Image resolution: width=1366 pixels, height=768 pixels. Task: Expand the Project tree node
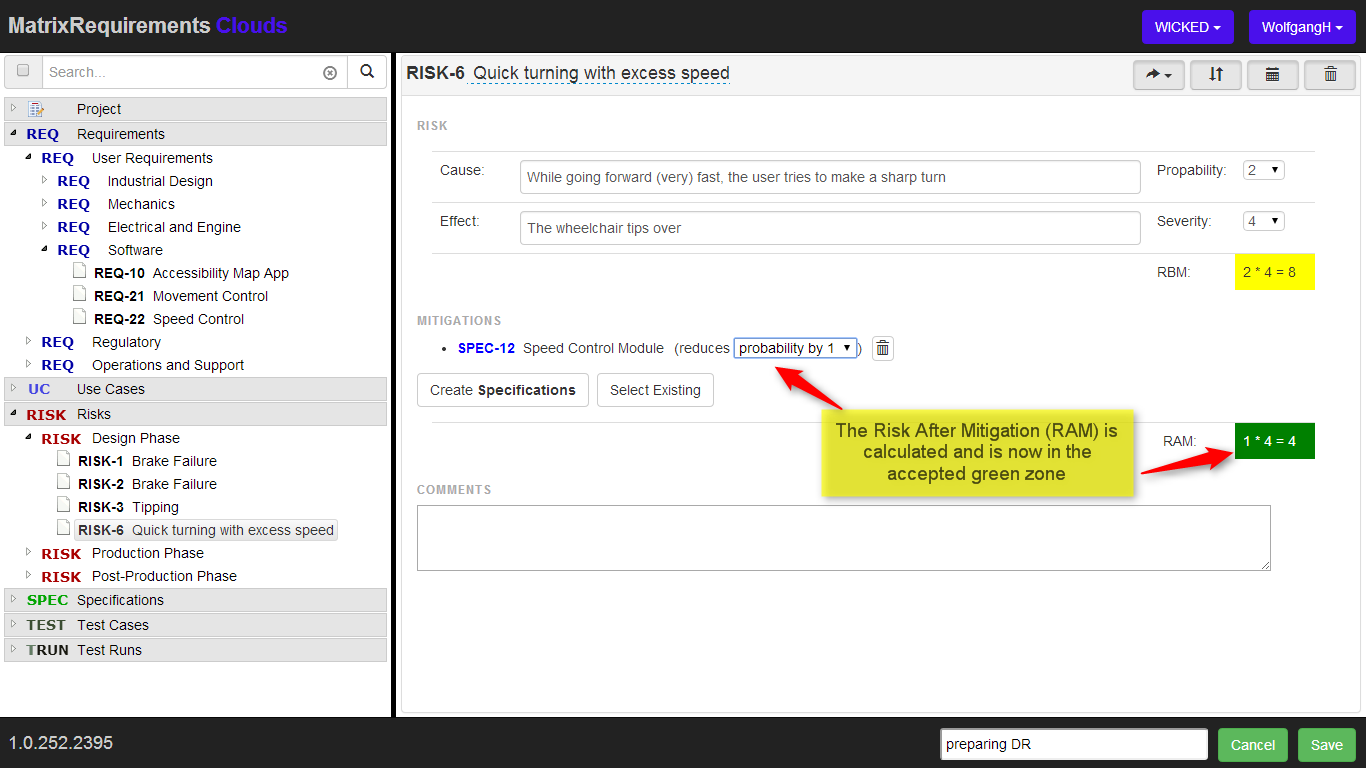pos(13,108)
